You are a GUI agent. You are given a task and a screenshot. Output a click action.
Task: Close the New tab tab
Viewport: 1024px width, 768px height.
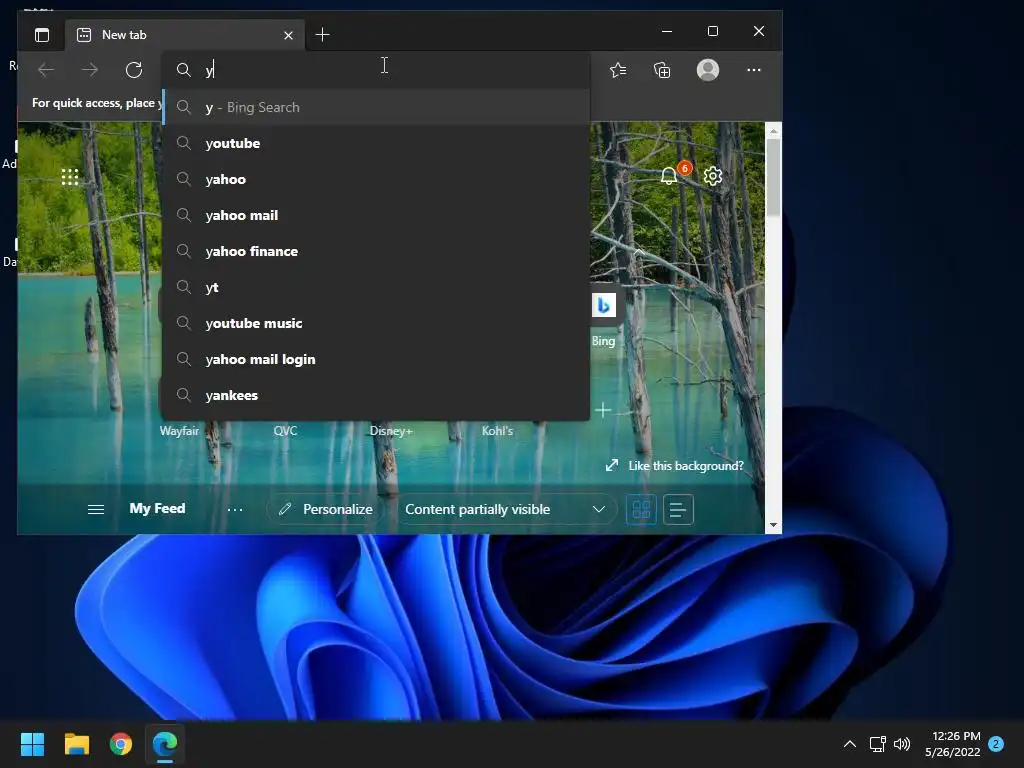[288, 35]
